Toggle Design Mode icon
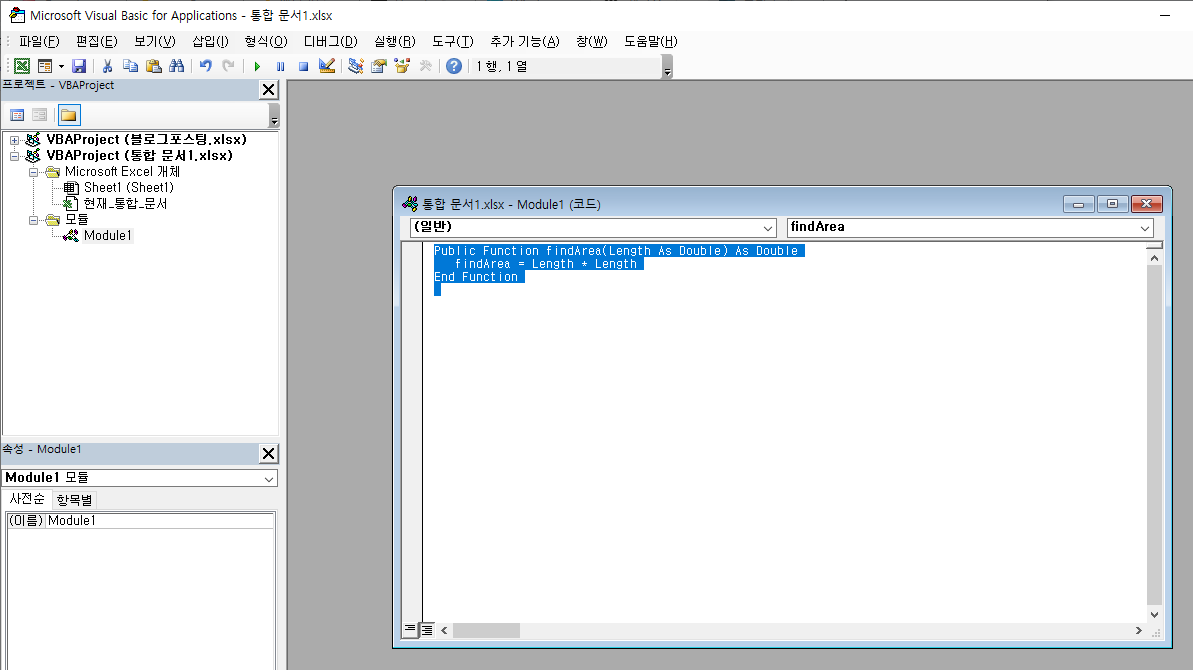Image resolution: width=1193 pixels, height=670 pixels. [326, 66]
